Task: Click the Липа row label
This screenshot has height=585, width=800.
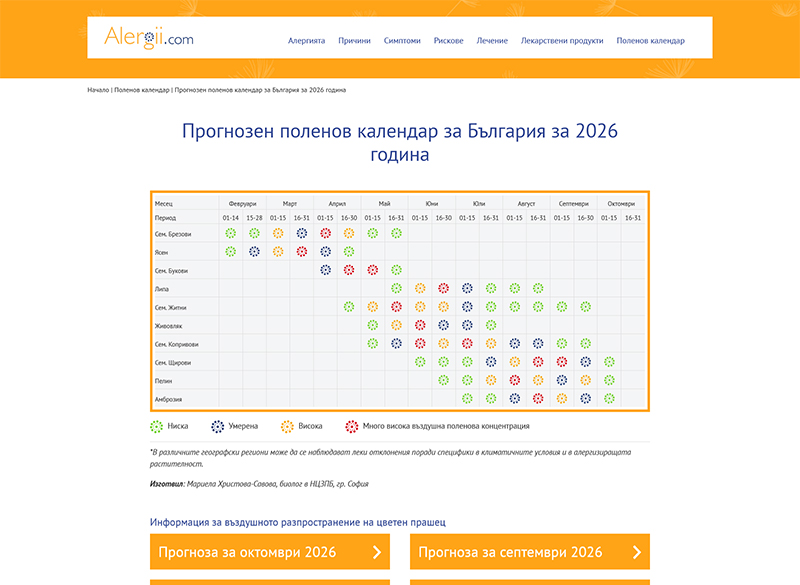Action: [x=162, y=289]
